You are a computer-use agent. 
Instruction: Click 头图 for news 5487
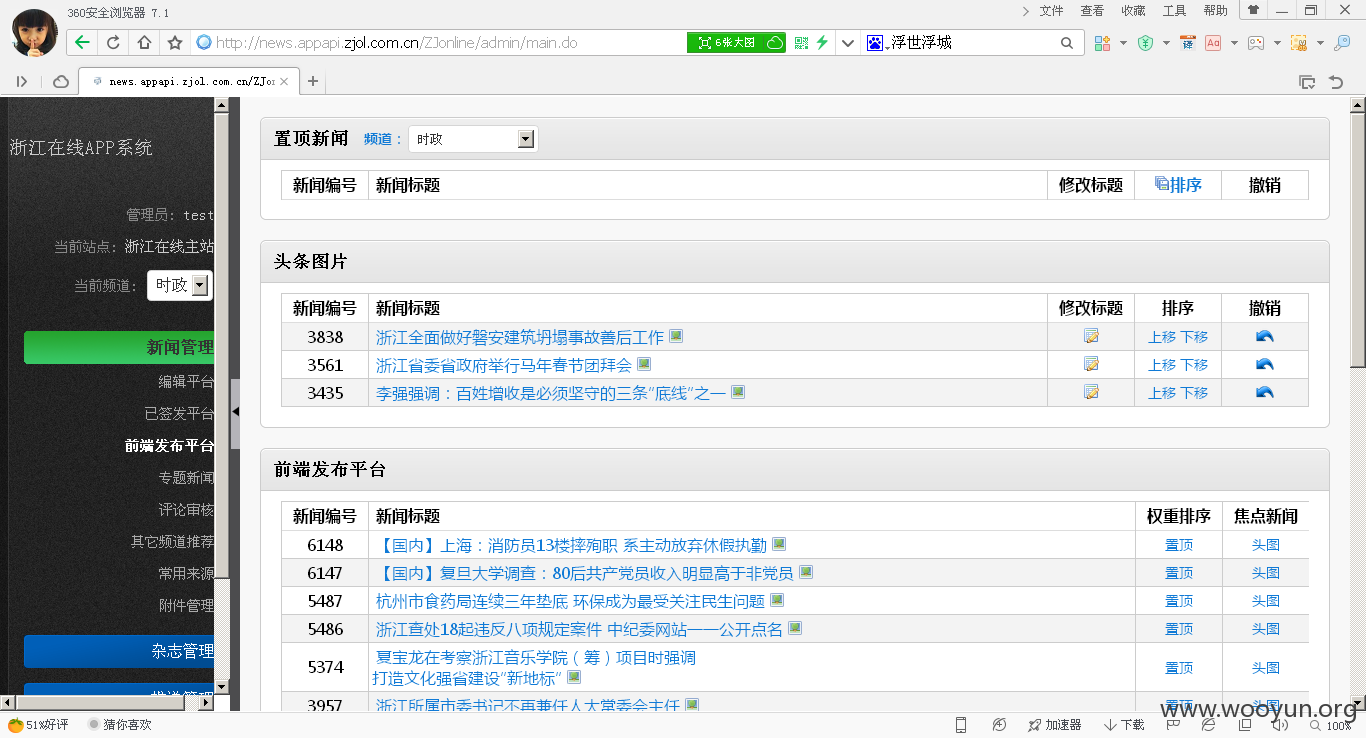pyautogui.click(x=1266, y=601)
